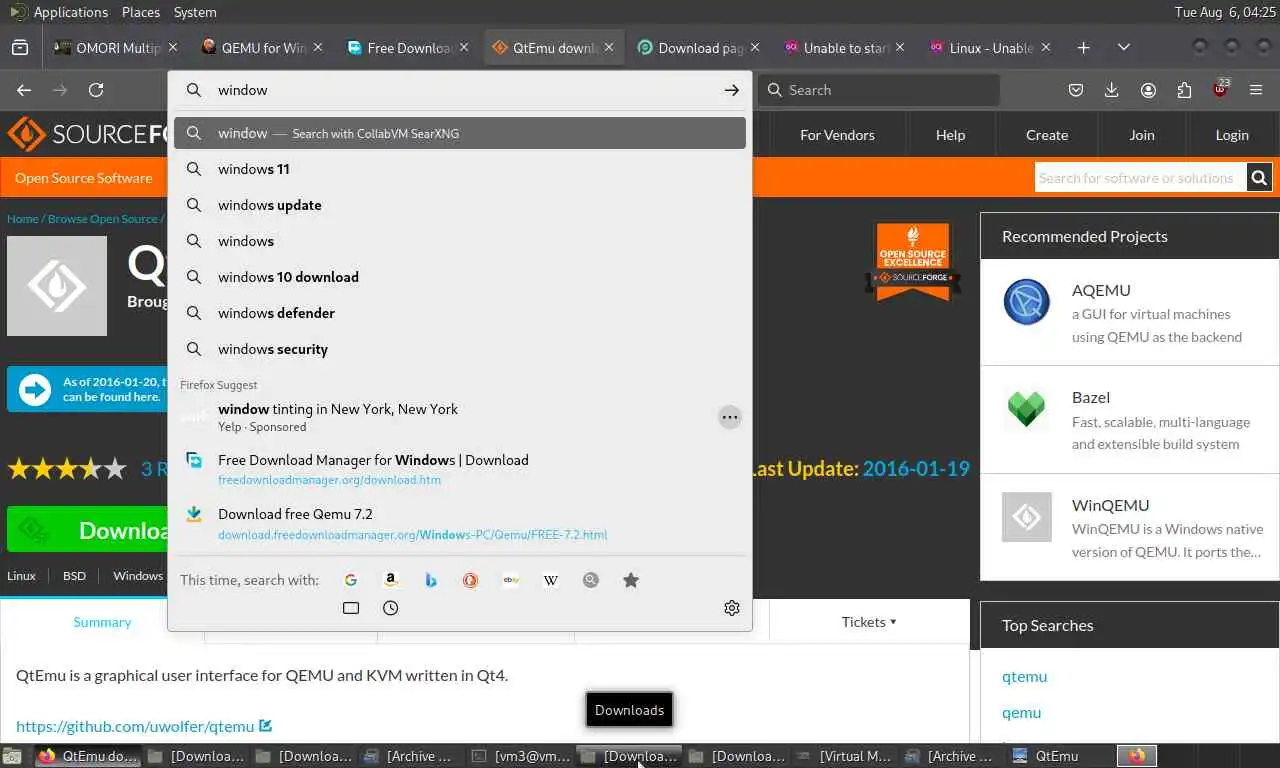Search with eBay one-off engine icon

511,580
